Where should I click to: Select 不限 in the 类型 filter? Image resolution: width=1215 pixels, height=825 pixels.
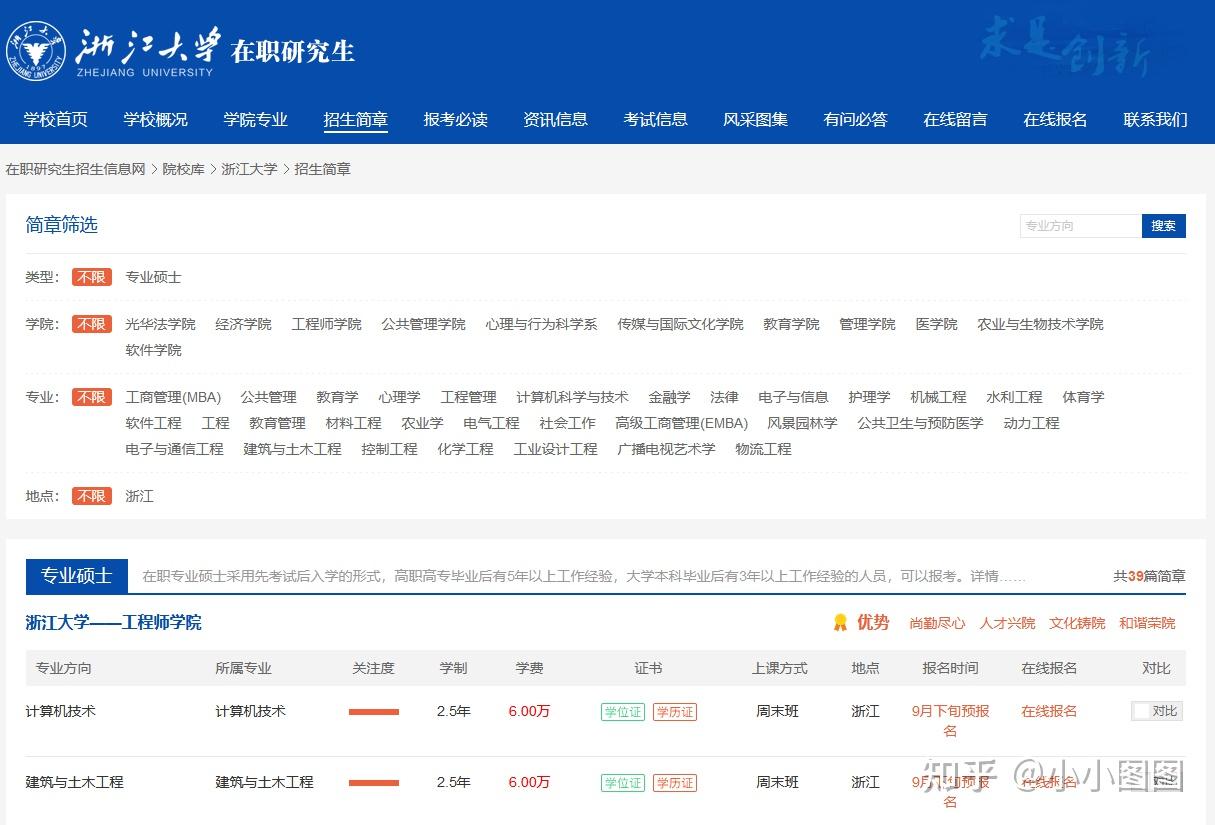pos(92,277)
